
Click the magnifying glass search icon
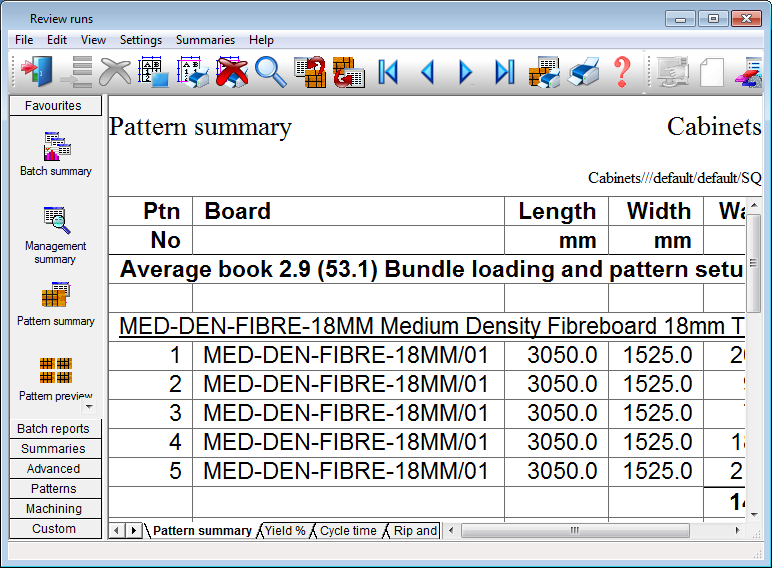pyautogui.click(x=270, y=71)
